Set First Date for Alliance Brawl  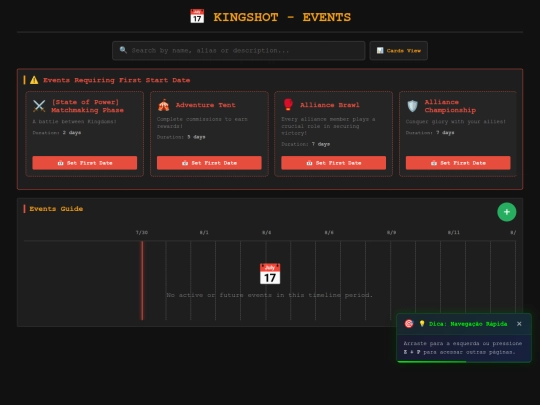pyautogui.click(x=334, y=163)
